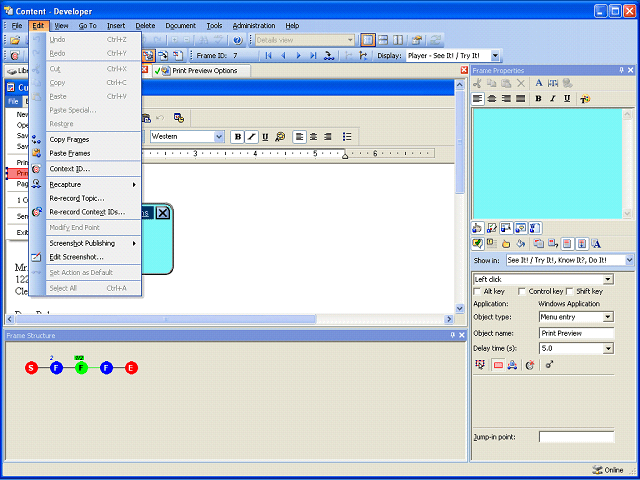Open the Insert menu
640x480 pixels.
point(116,26)
